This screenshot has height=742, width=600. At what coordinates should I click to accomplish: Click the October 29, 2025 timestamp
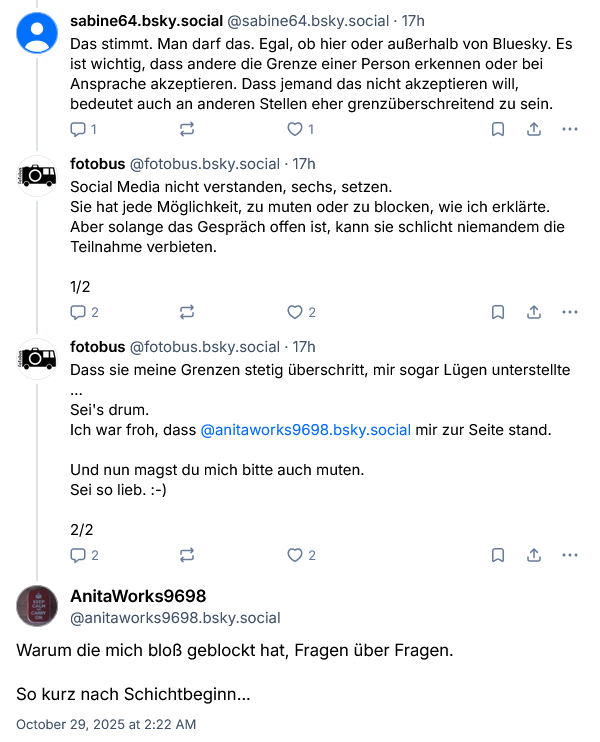[x=106, y=723]
